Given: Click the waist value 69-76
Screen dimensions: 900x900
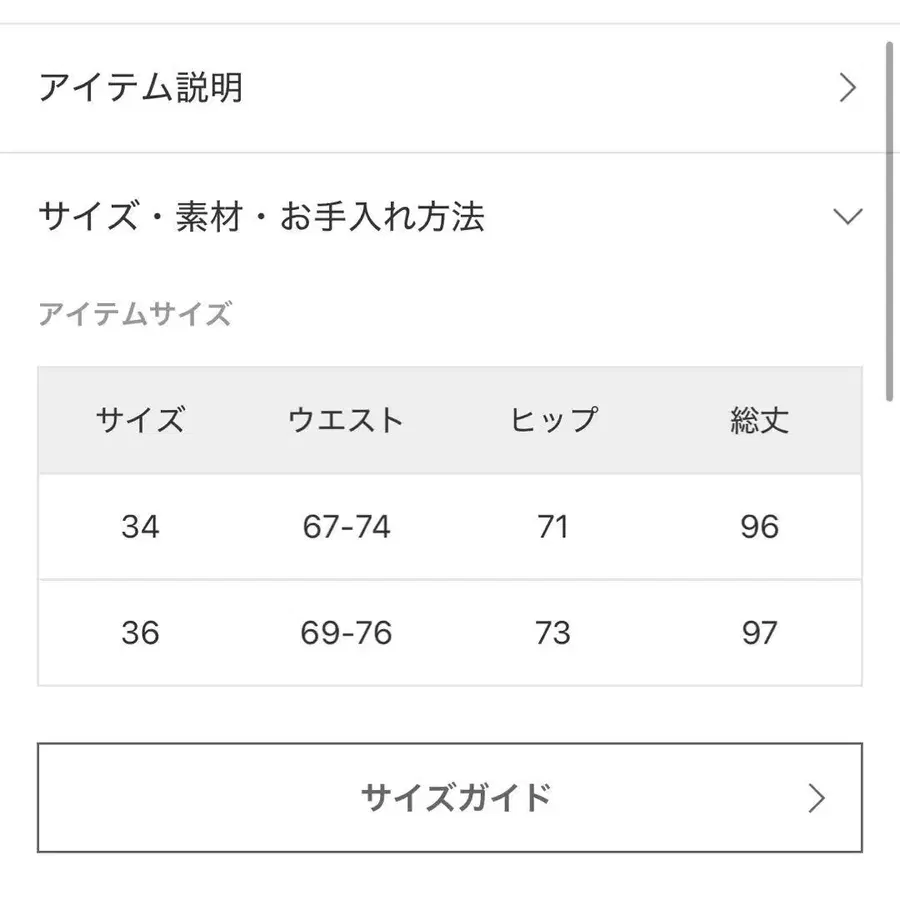Looking at the screenshot, I should (x=345, y=633).
